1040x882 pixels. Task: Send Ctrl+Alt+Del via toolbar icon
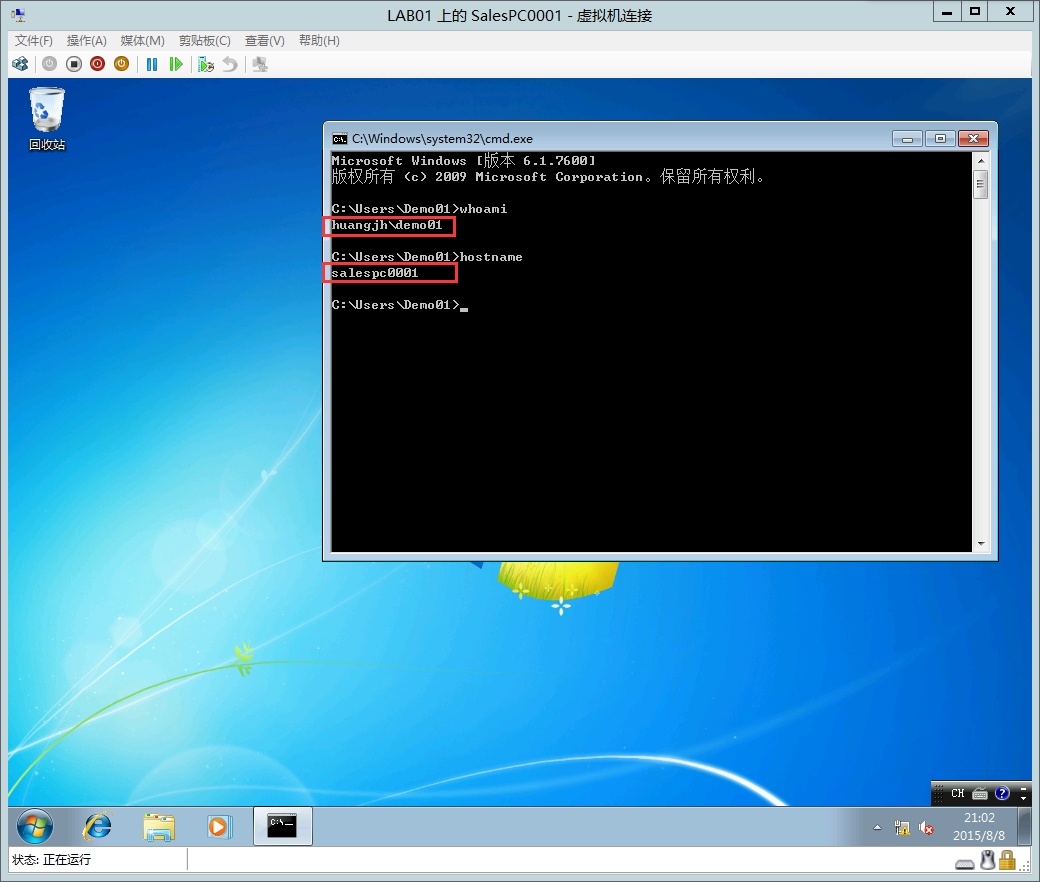click(x=21, y=64)
